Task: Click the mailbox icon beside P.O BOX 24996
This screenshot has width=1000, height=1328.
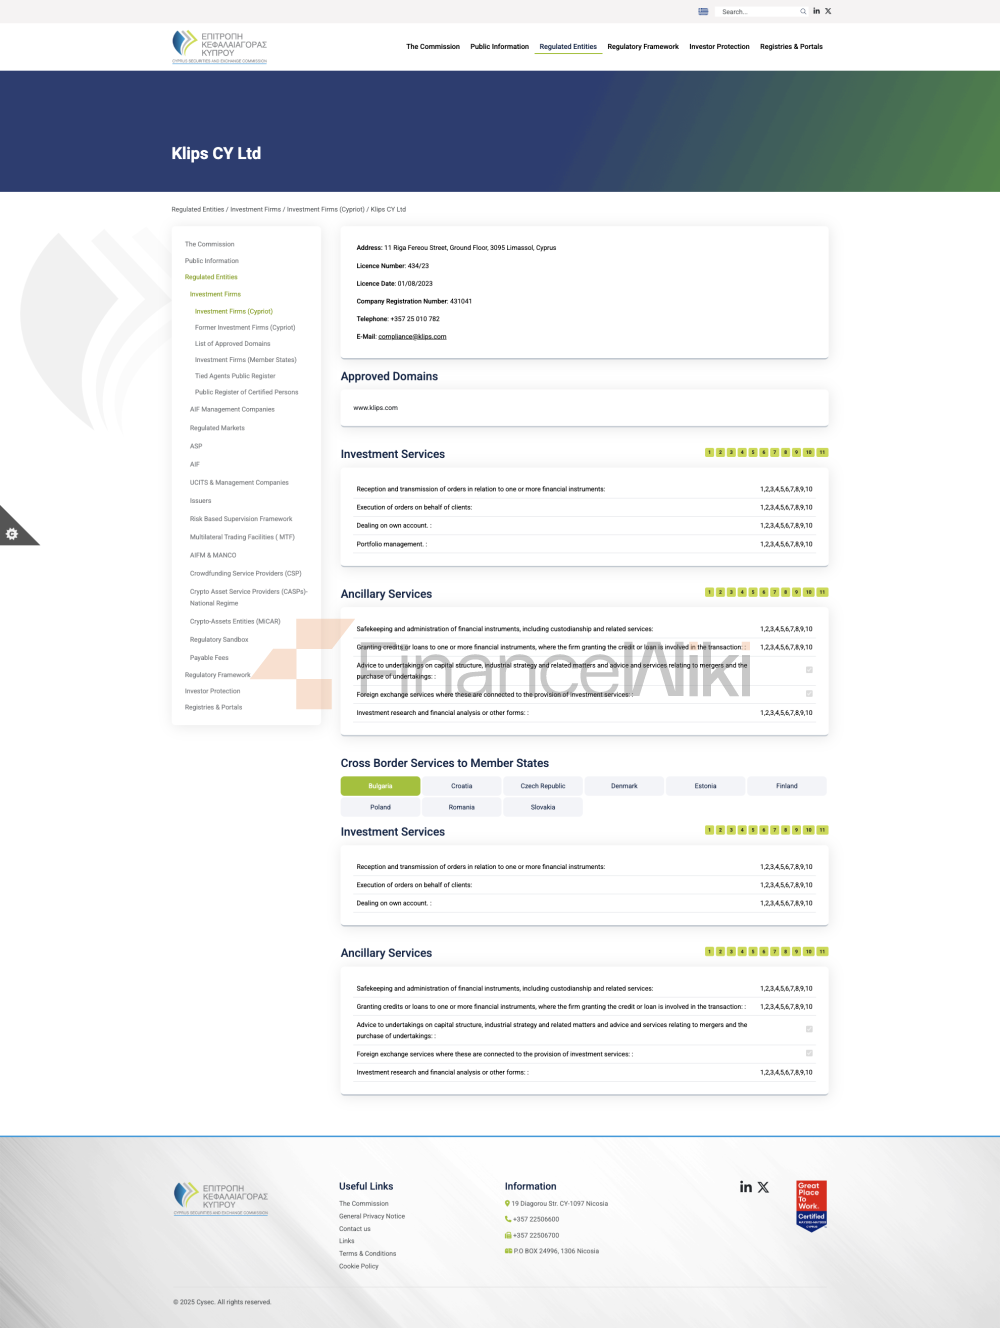Action: click(x=508, y=1251)
